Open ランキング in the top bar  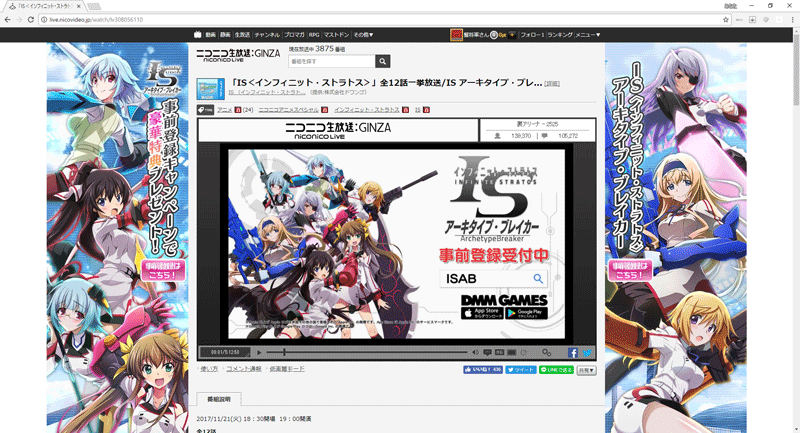tap(560, 35)
